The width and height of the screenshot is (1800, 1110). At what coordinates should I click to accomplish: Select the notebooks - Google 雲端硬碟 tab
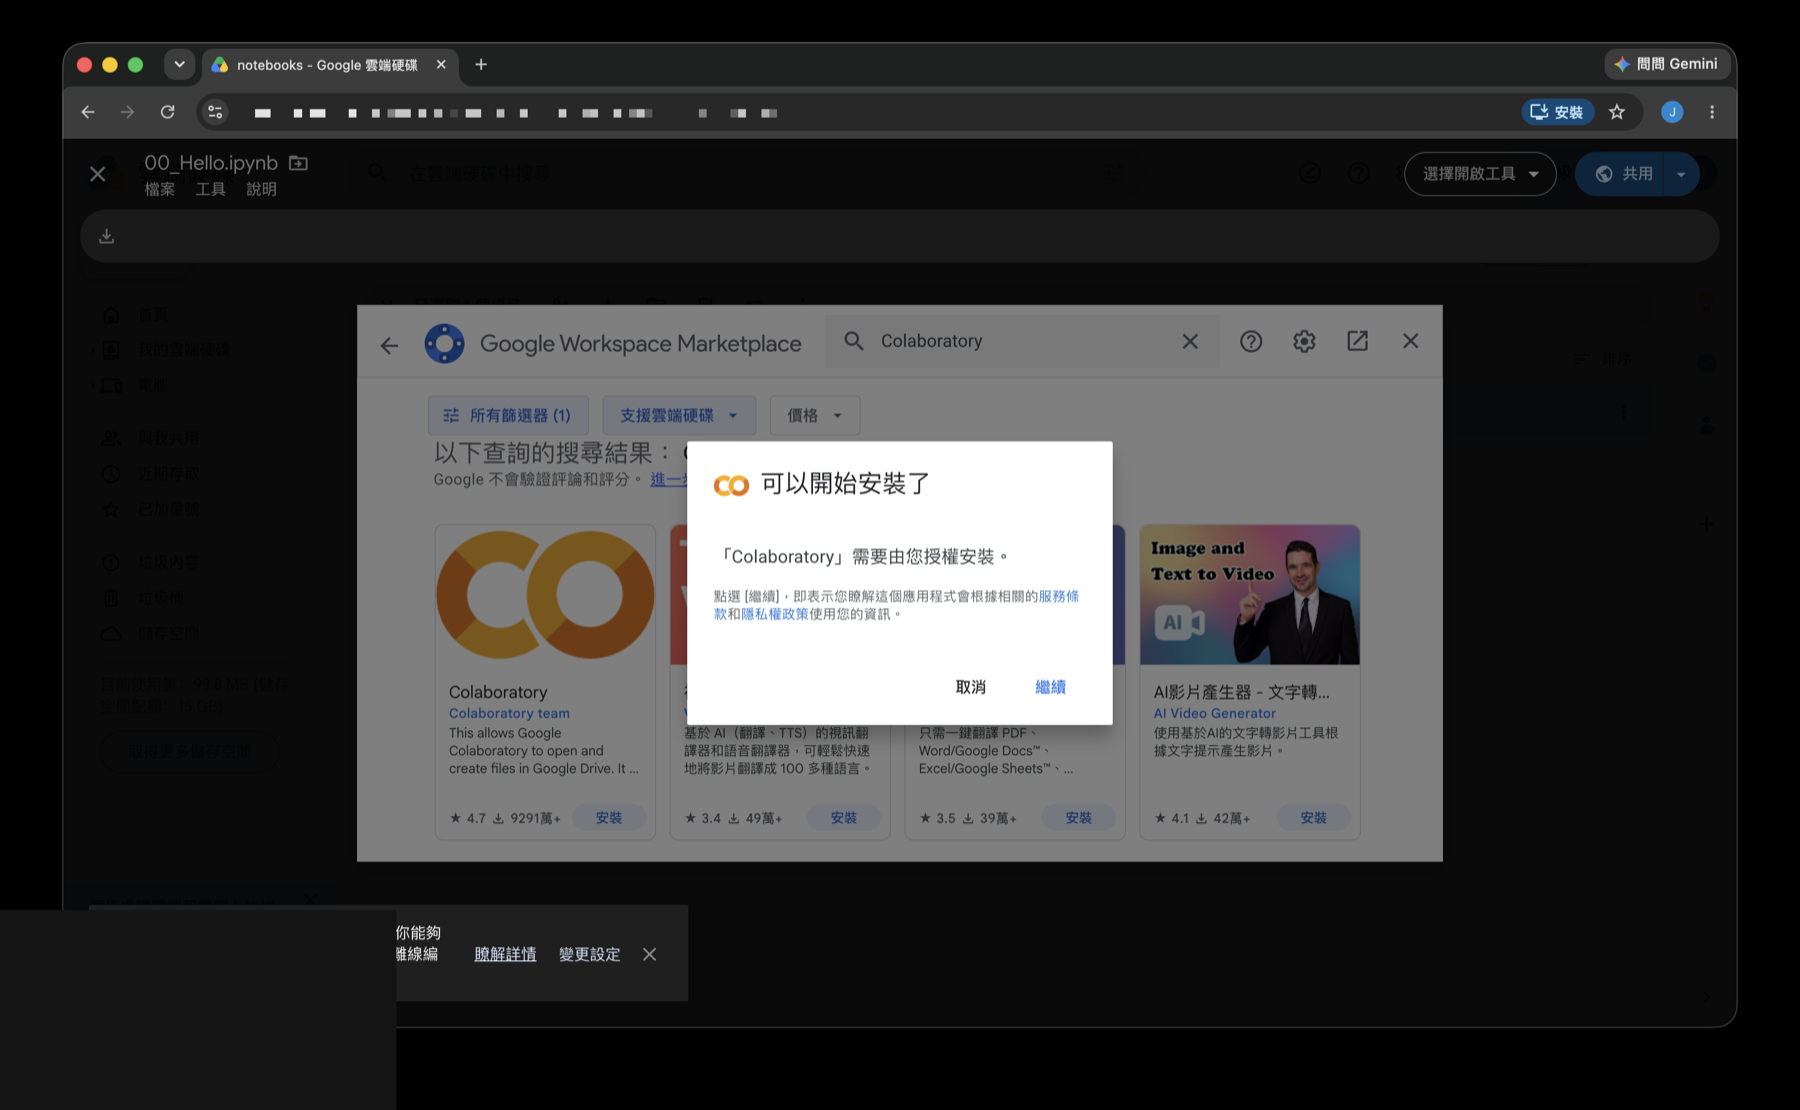330,64
